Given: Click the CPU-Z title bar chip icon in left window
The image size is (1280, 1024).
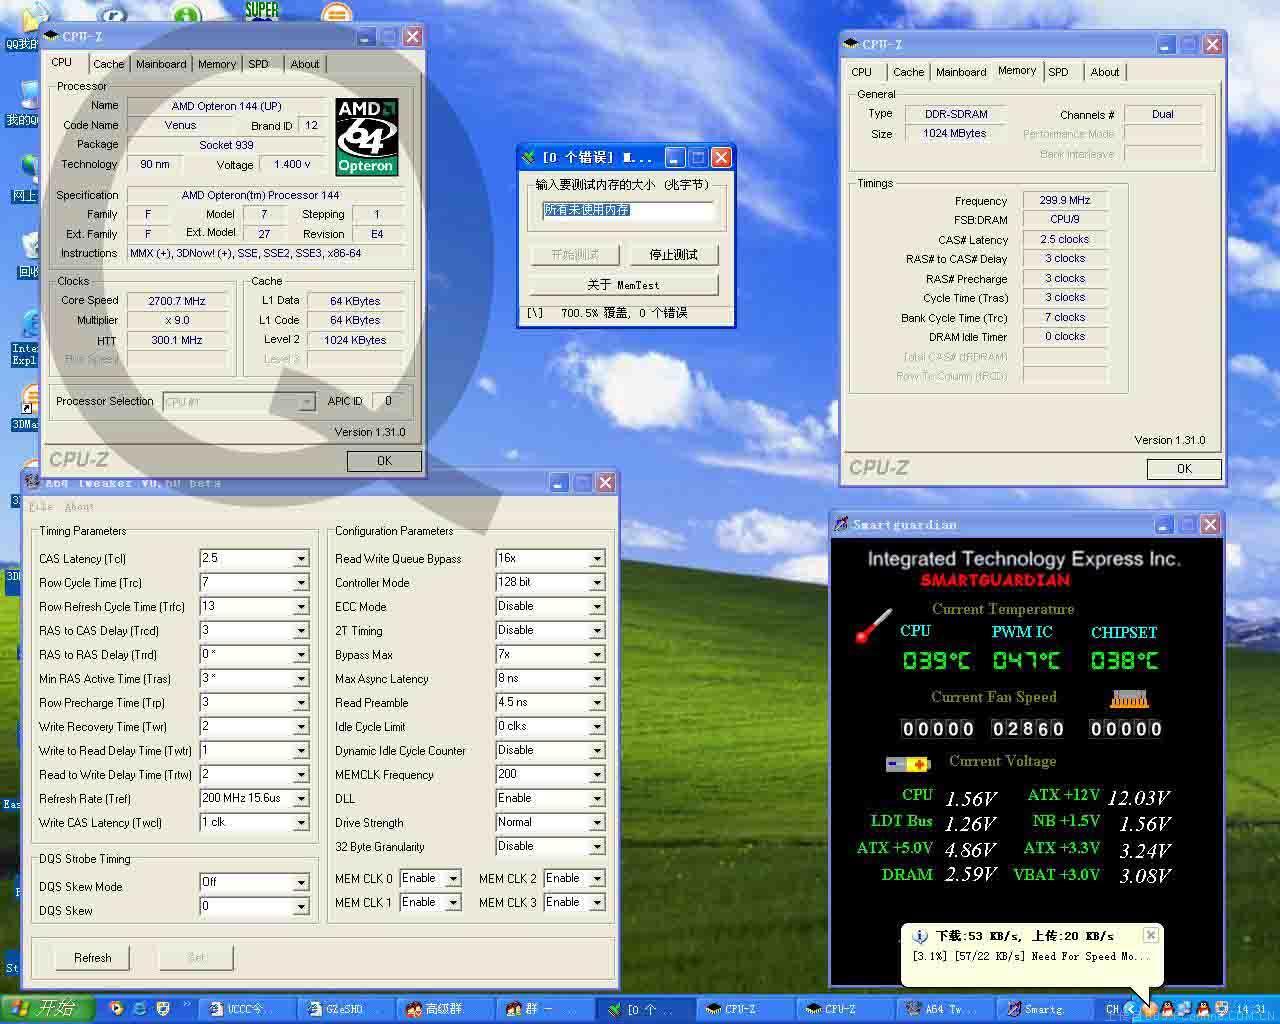Looking at the screenshot, I should coord(52,36).
